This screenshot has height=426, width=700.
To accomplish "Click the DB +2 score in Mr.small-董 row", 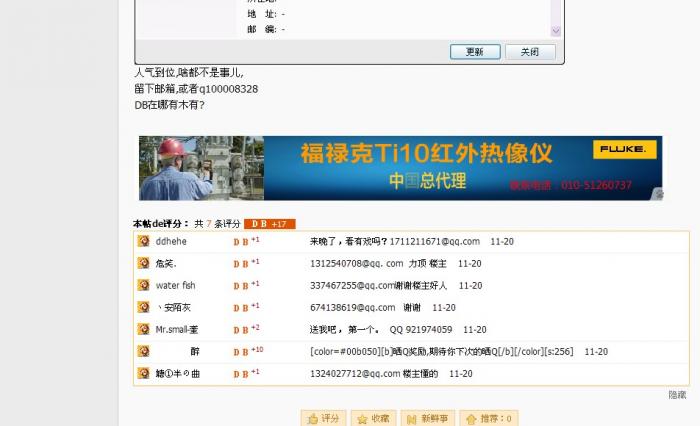I will click(246, 329).
